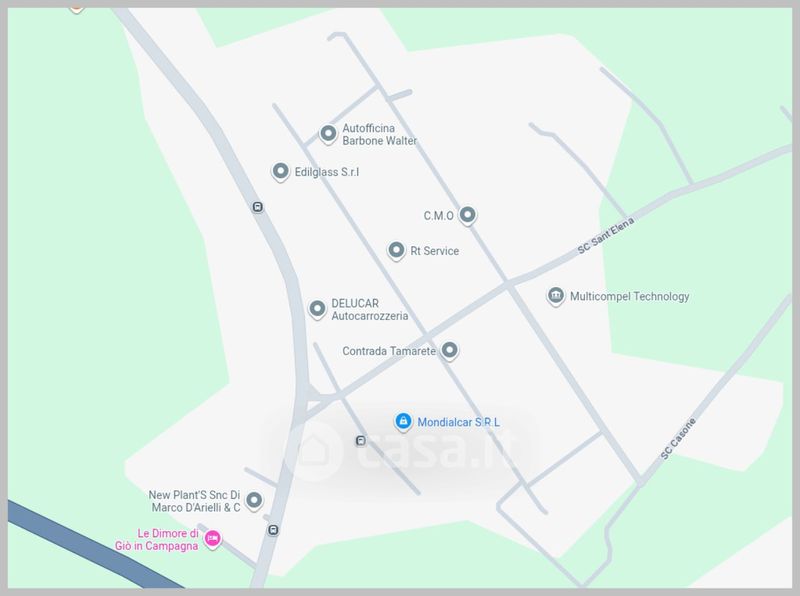Click the bus stop icon near Edilglass

(258, 207)
